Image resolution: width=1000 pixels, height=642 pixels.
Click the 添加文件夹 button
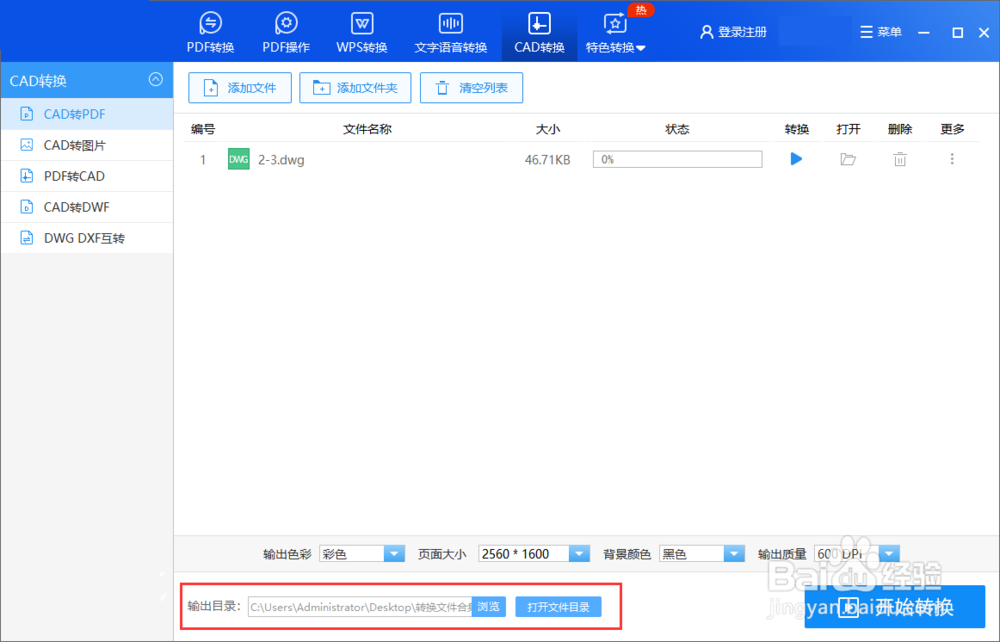355,88
